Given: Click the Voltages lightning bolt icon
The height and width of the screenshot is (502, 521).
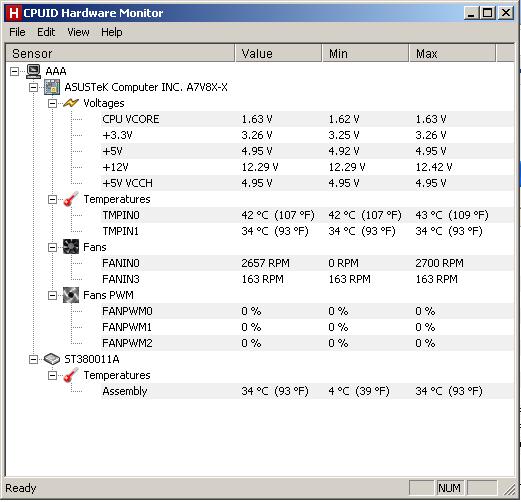Looking at the screenshot, I should tap(71, 103).
